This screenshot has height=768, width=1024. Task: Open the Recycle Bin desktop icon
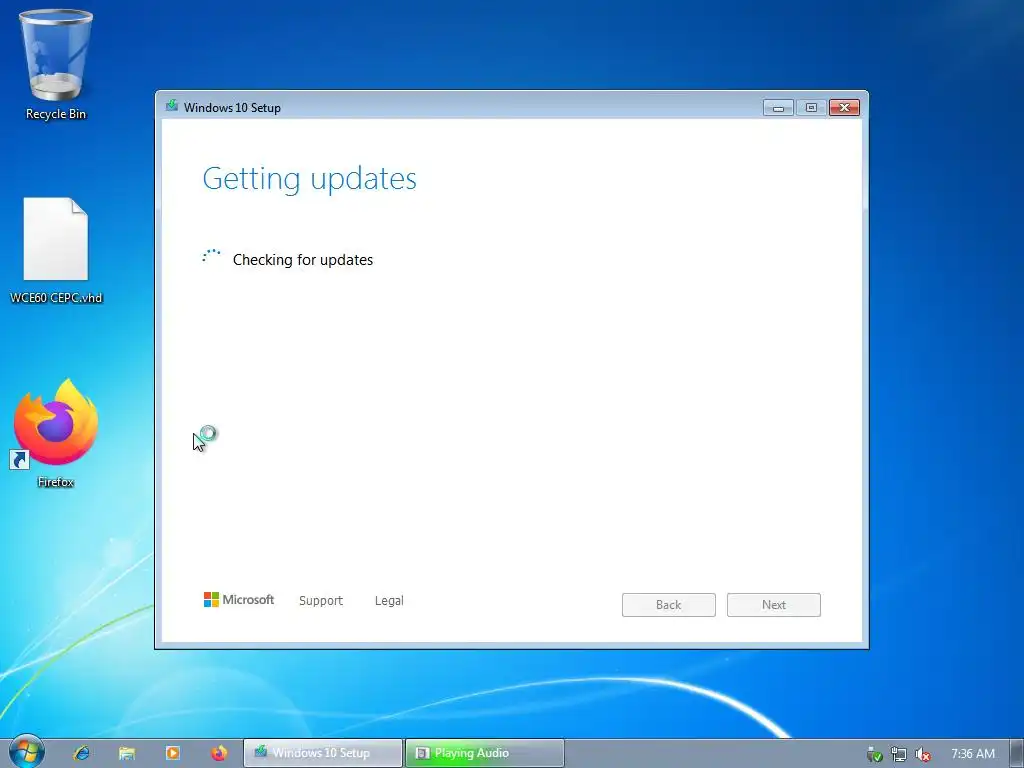[56, 65]
